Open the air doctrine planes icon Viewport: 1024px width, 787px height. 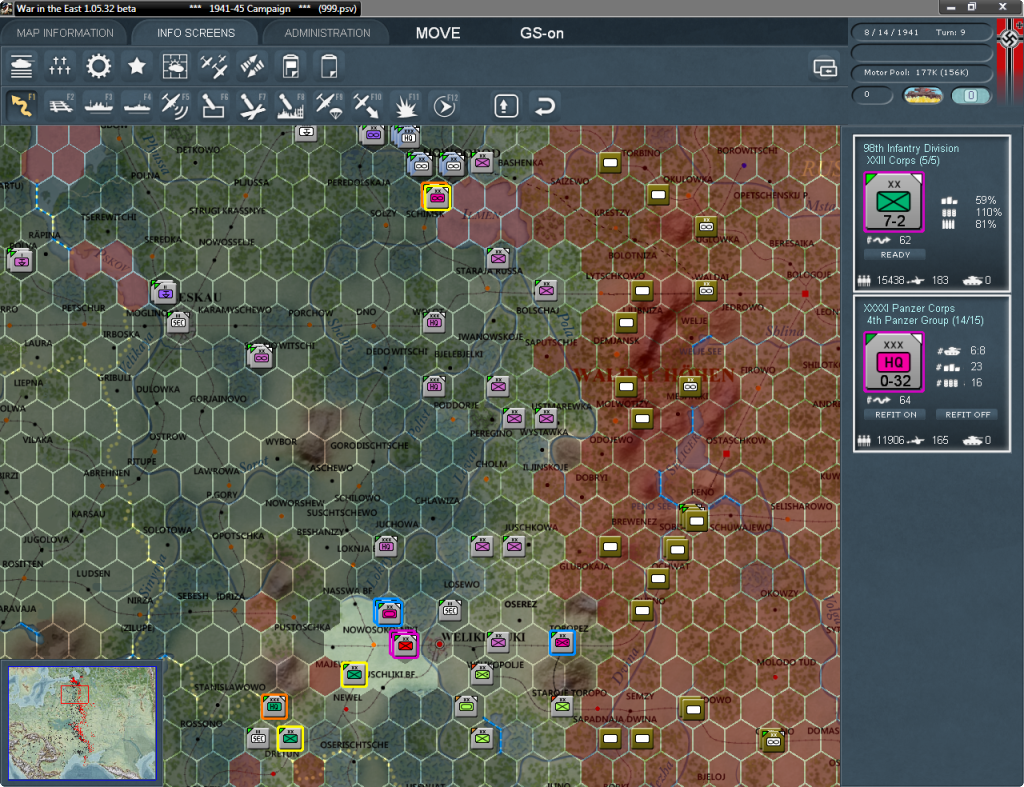point(214,66)
